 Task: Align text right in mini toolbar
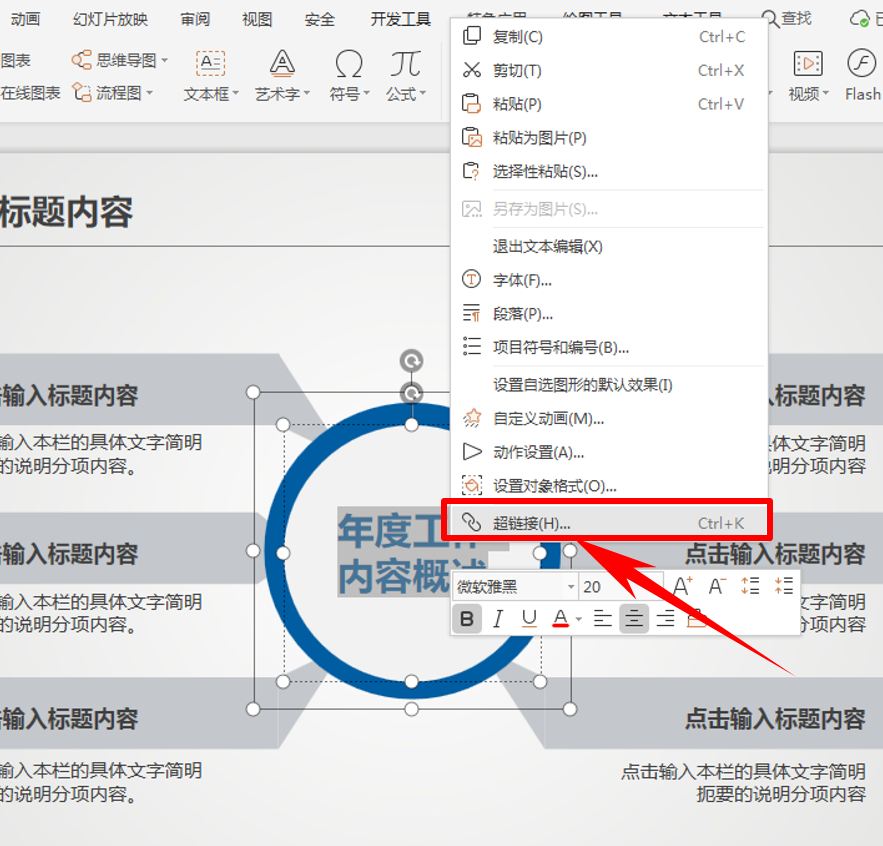coord(666,618)
